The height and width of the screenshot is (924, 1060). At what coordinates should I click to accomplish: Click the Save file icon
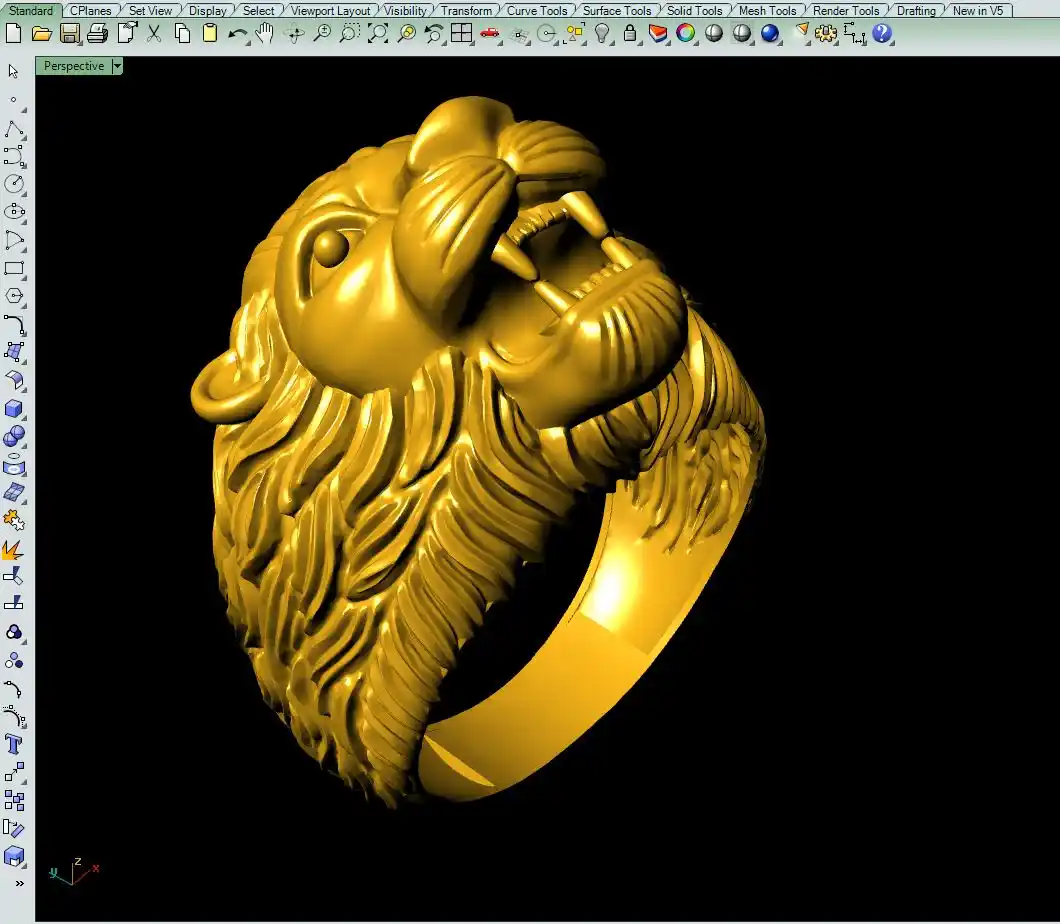69,33
